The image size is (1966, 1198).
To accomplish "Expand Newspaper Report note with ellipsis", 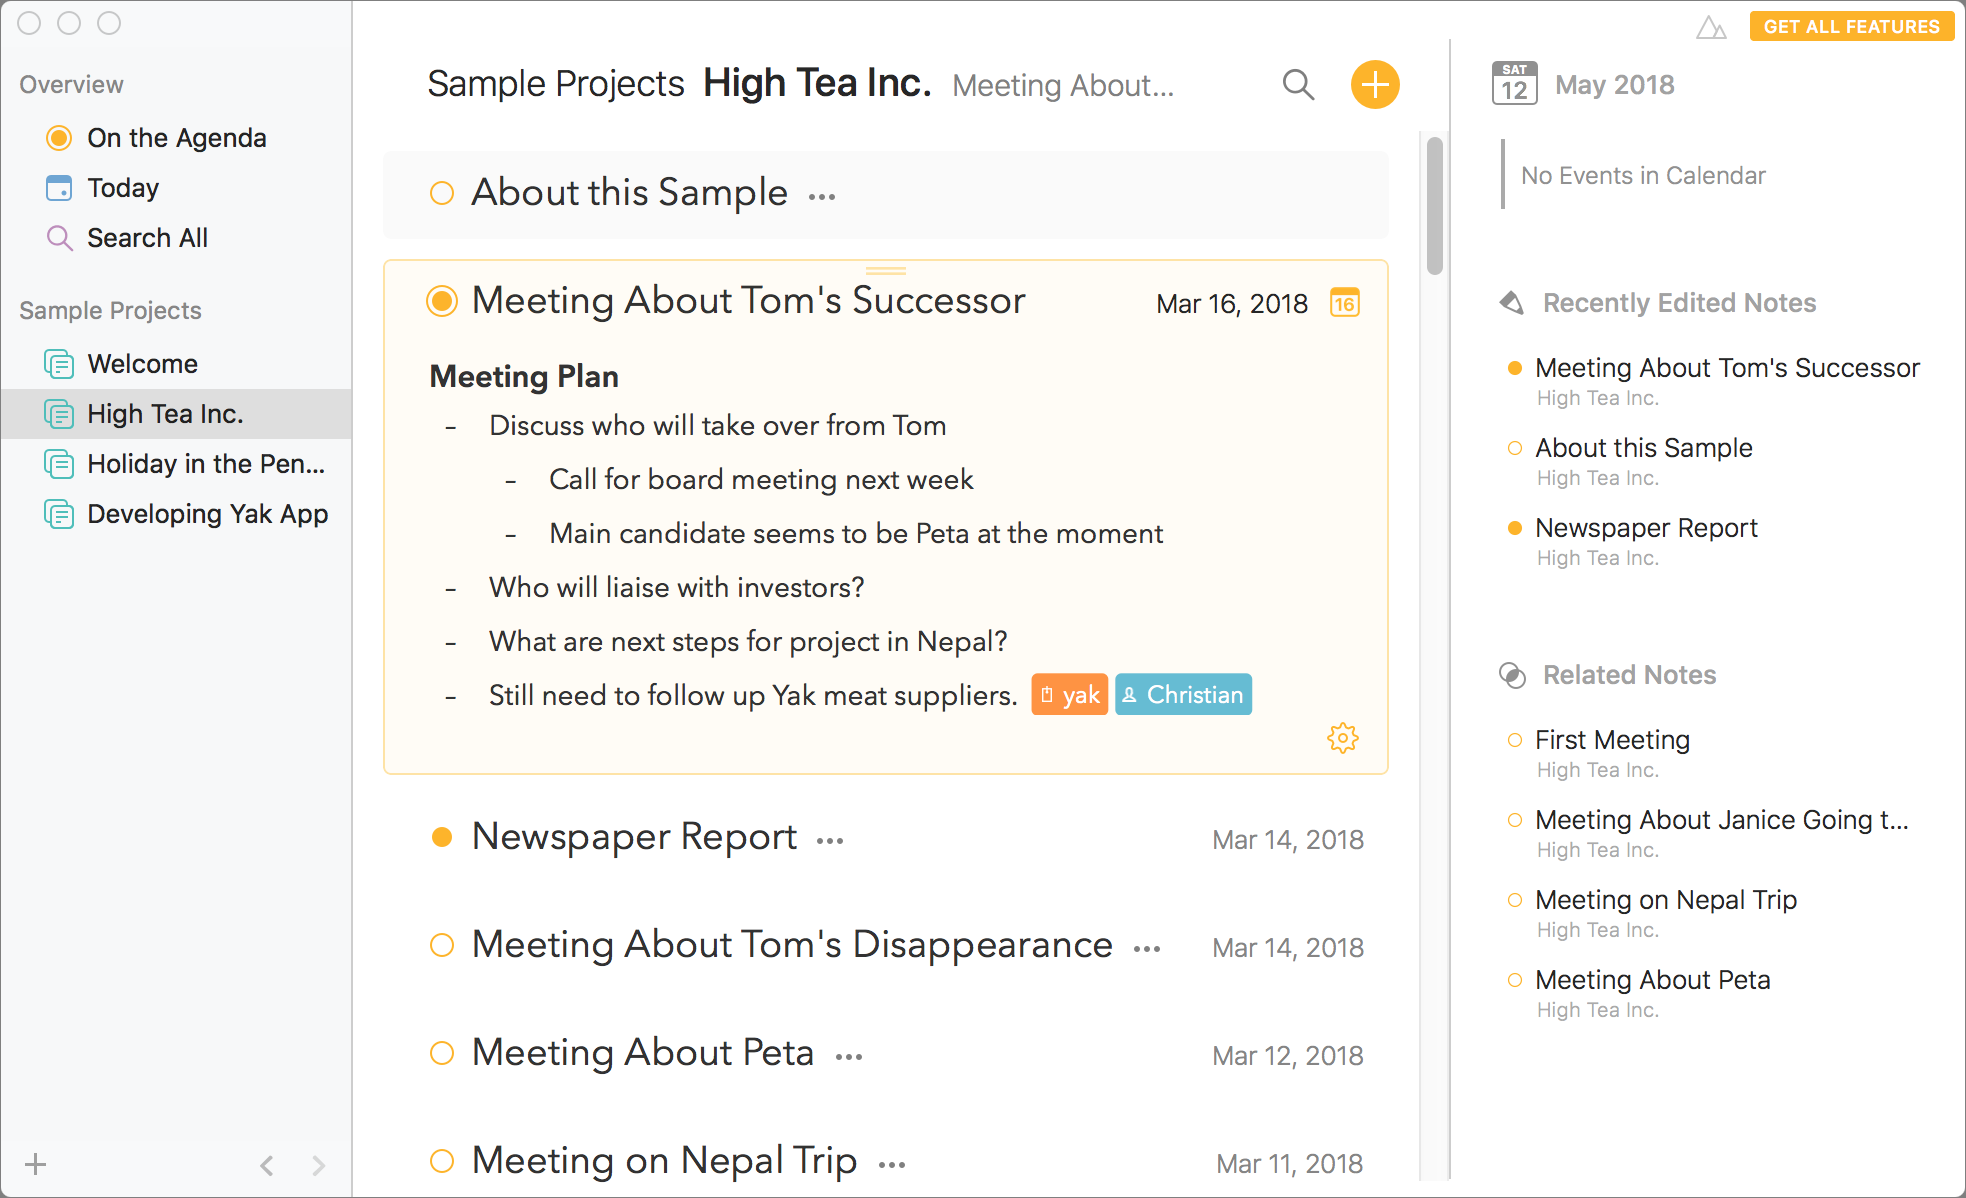I will (830, 841).
